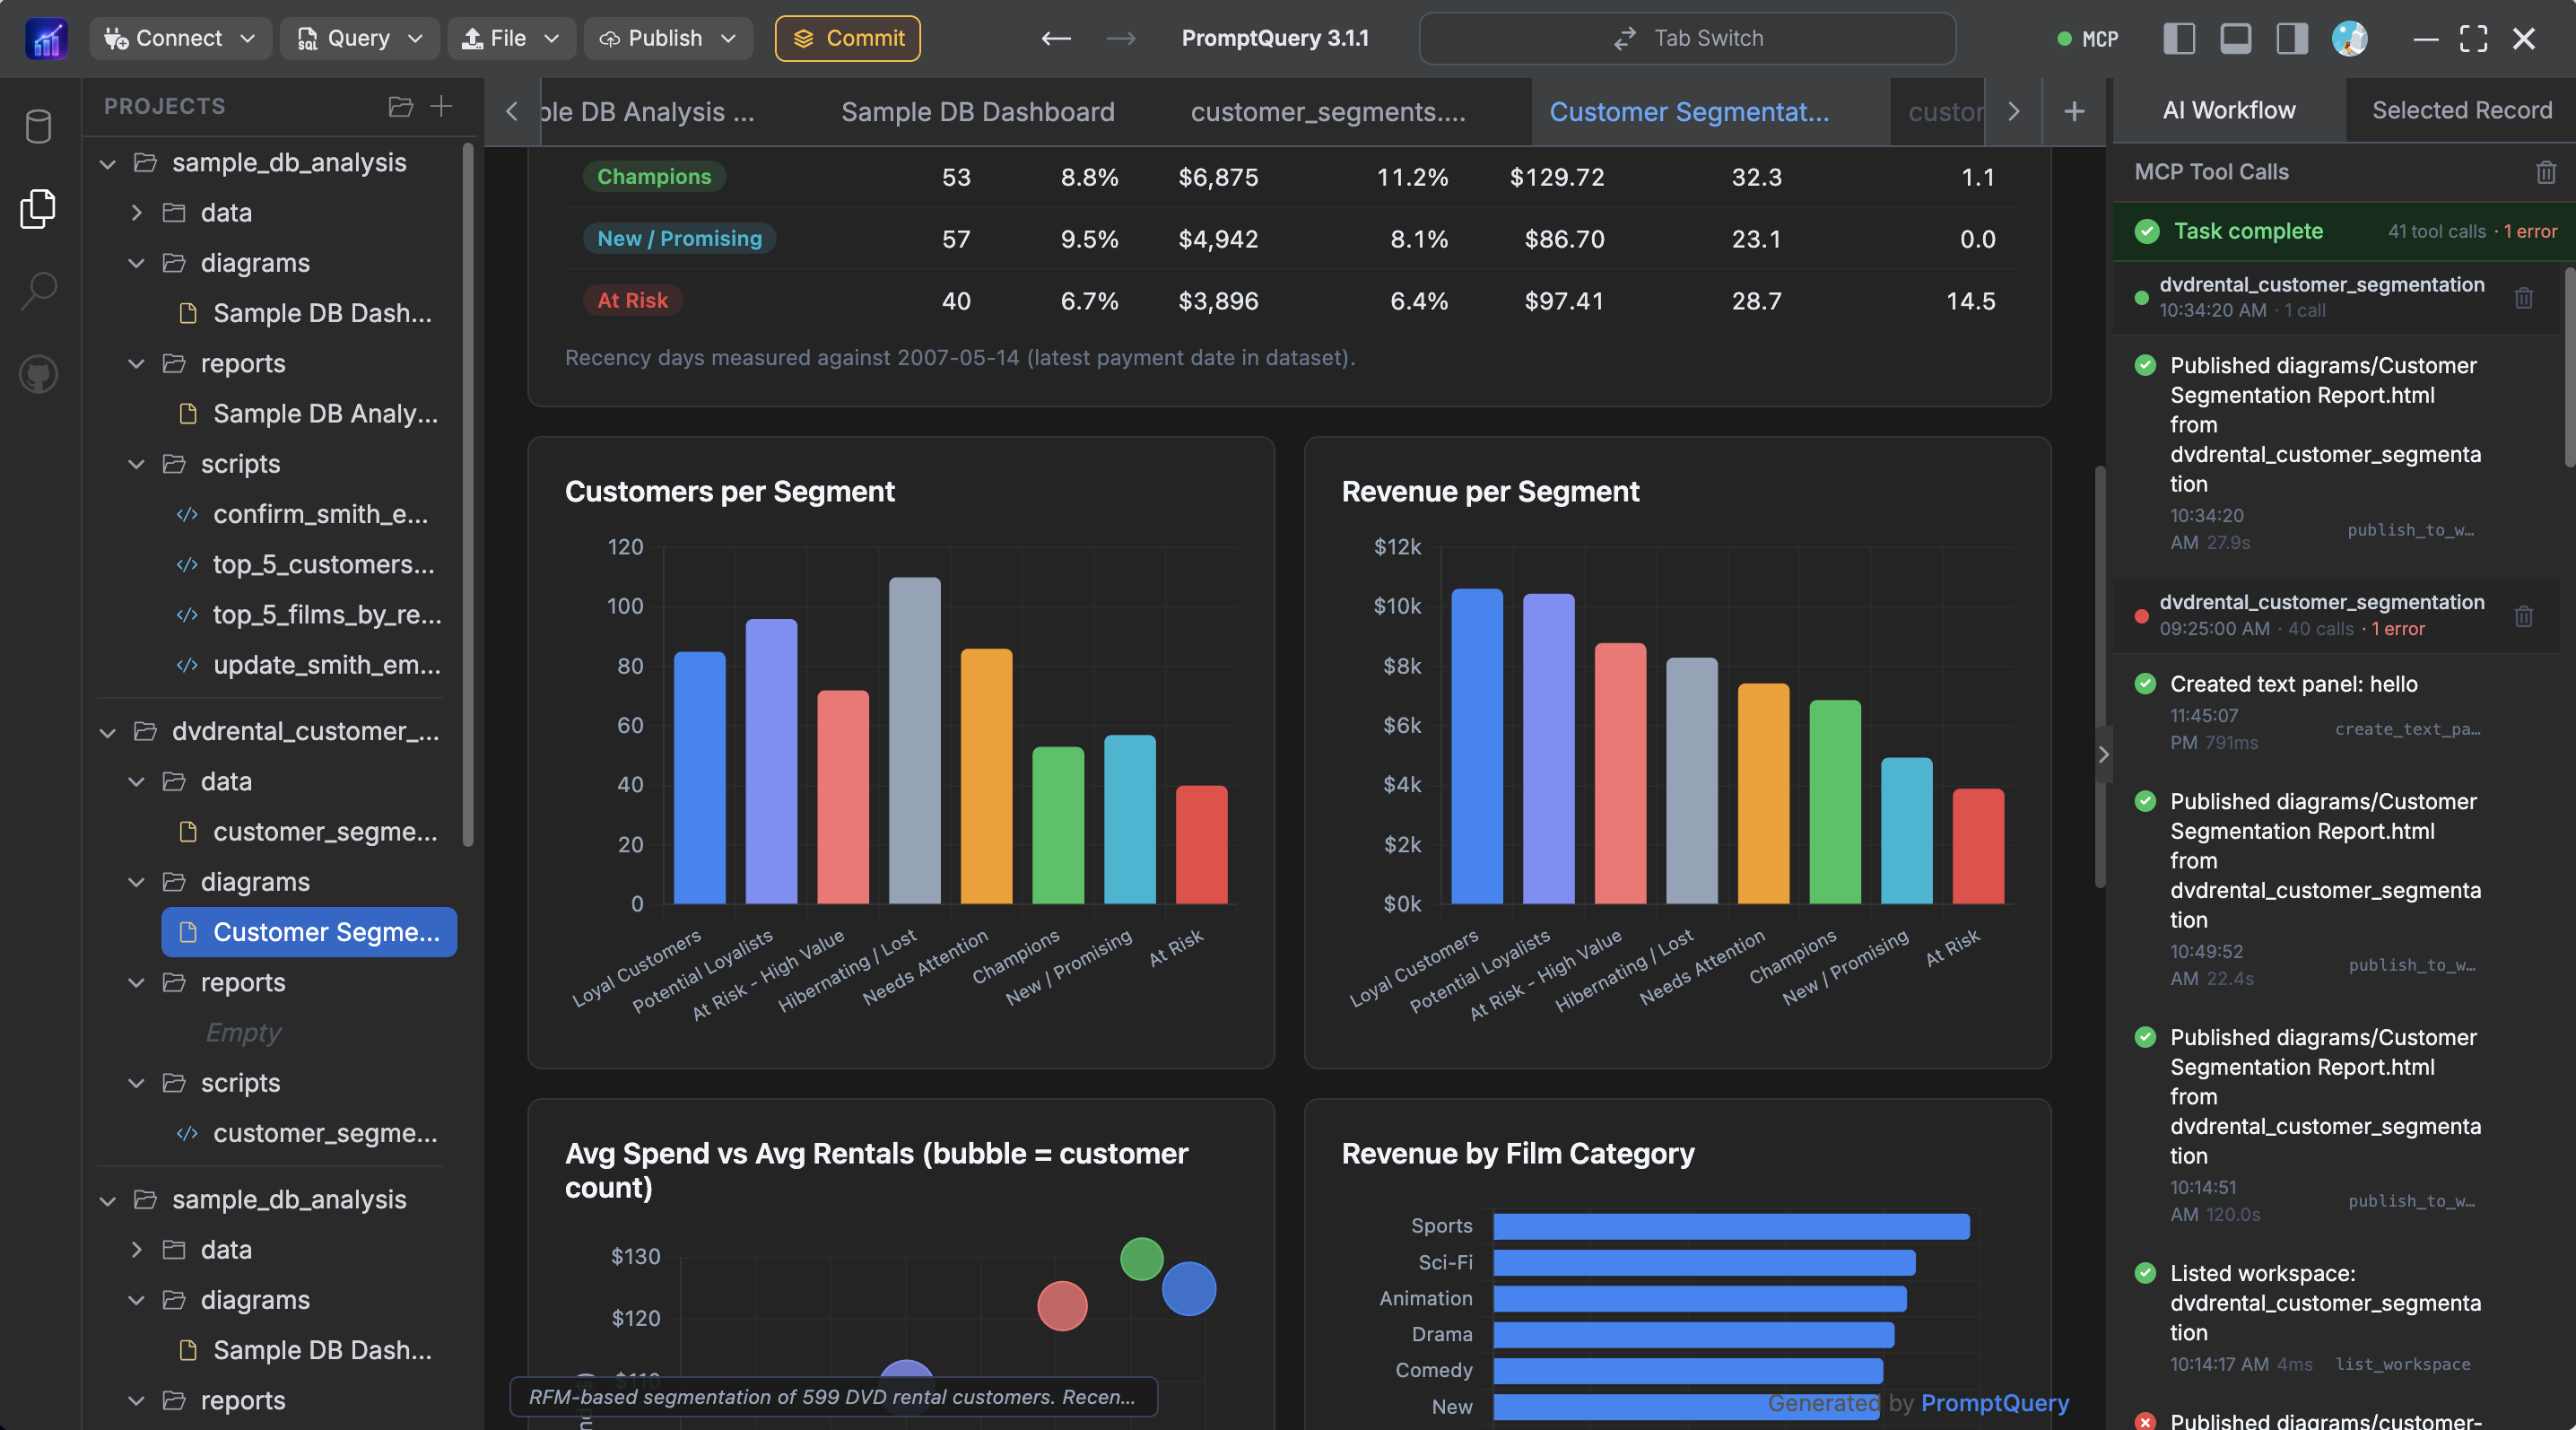
Task: Toggle the bottom panel layout icon
Action: click(2235, 38)
